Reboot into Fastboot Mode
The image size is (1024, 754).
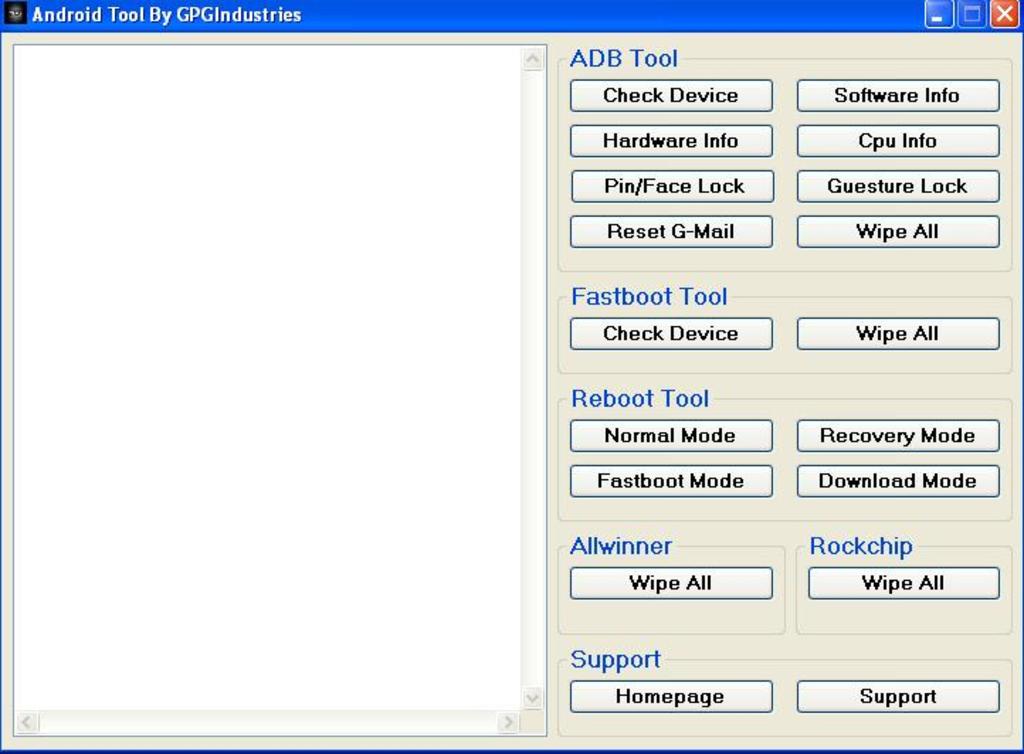click(671, 481)
